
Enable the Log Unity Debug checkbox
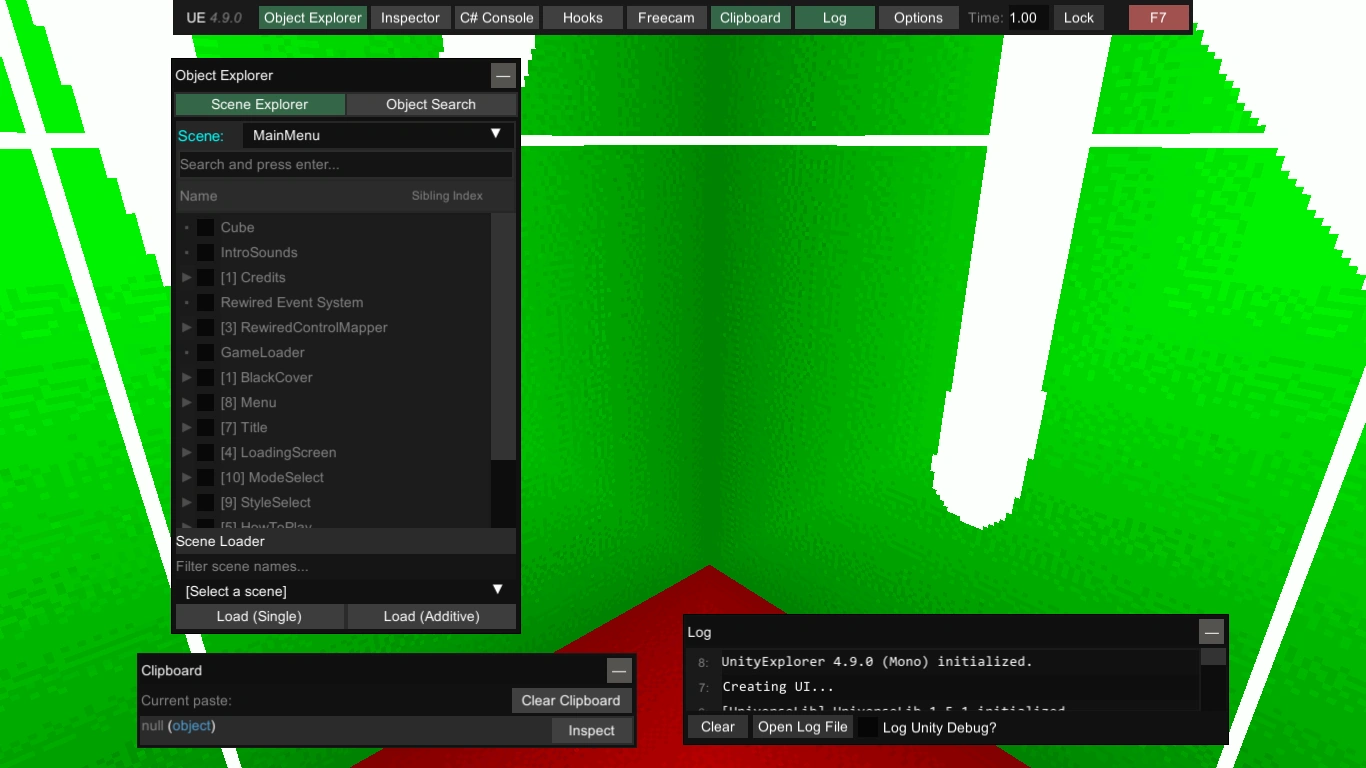867,727
